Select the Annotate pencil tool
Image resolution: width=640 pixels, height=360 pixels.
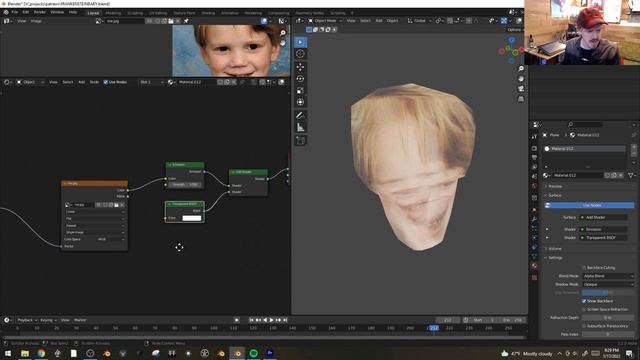(x=300, y=116)
